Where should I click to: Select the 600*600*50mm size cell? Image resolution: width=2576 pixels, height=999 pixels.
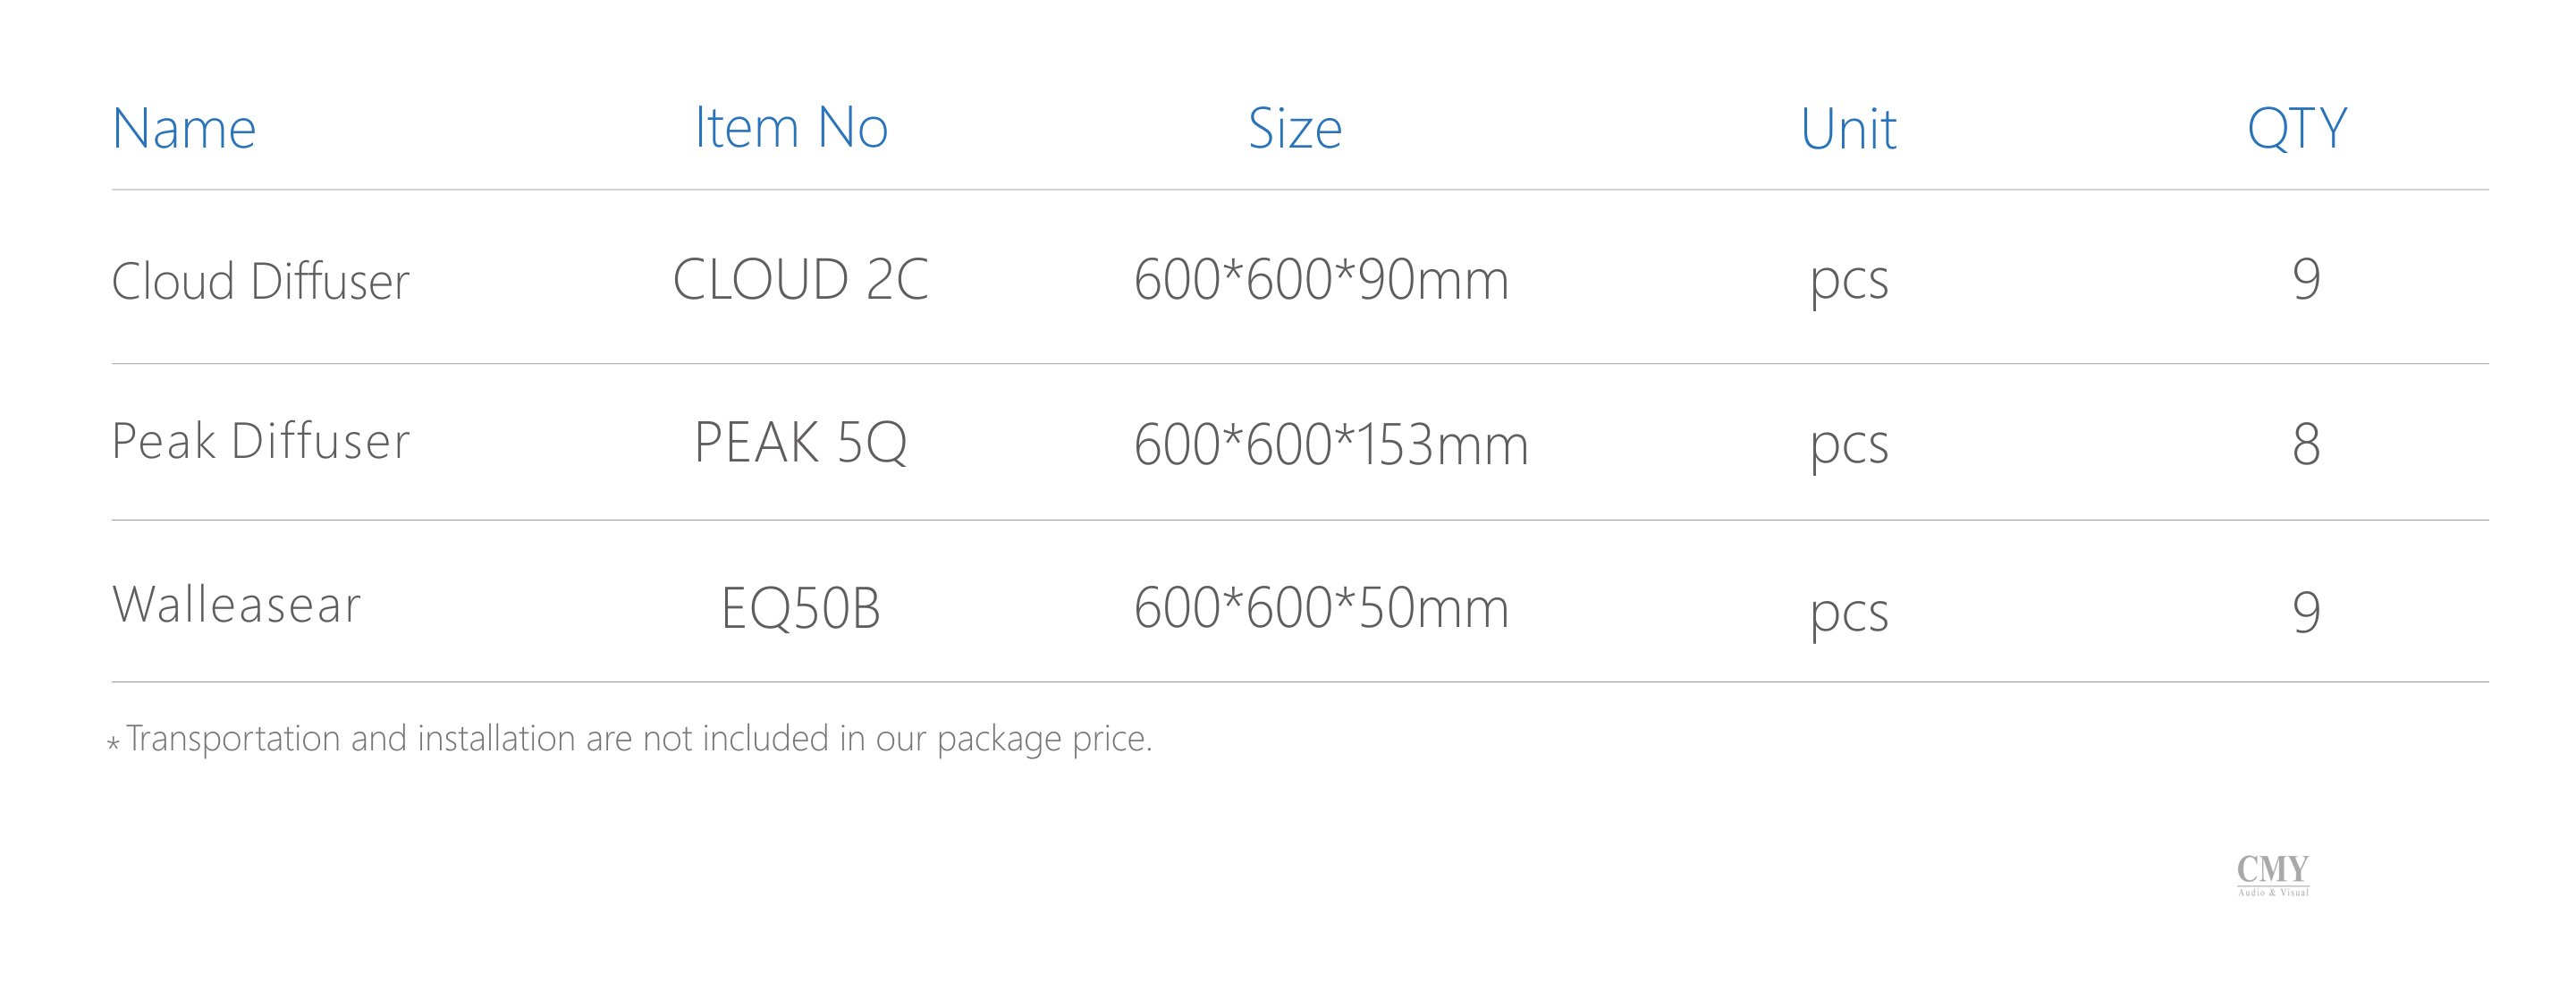tap(1321, 607)
